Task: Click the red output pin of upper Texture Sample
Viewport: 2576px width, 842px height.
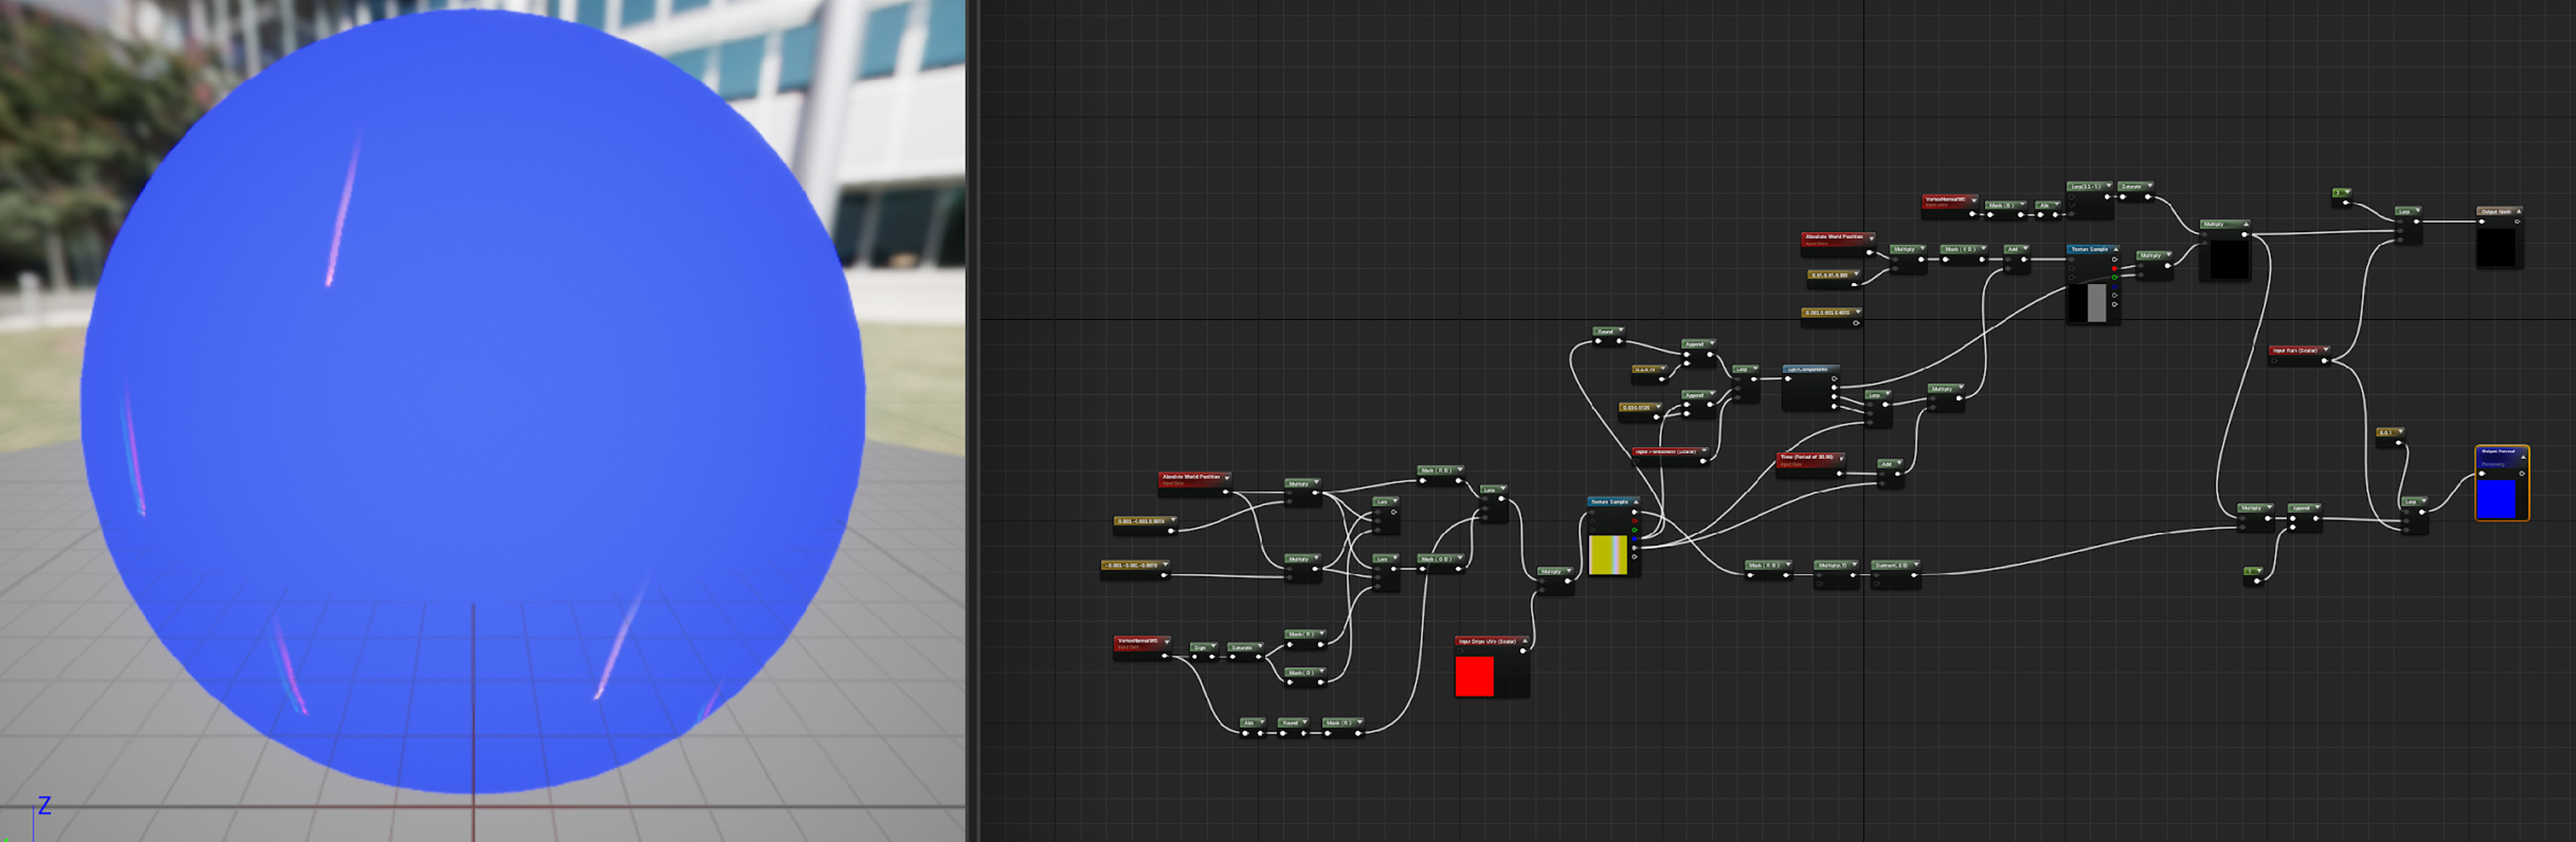Action: (x=2114, y=268)
